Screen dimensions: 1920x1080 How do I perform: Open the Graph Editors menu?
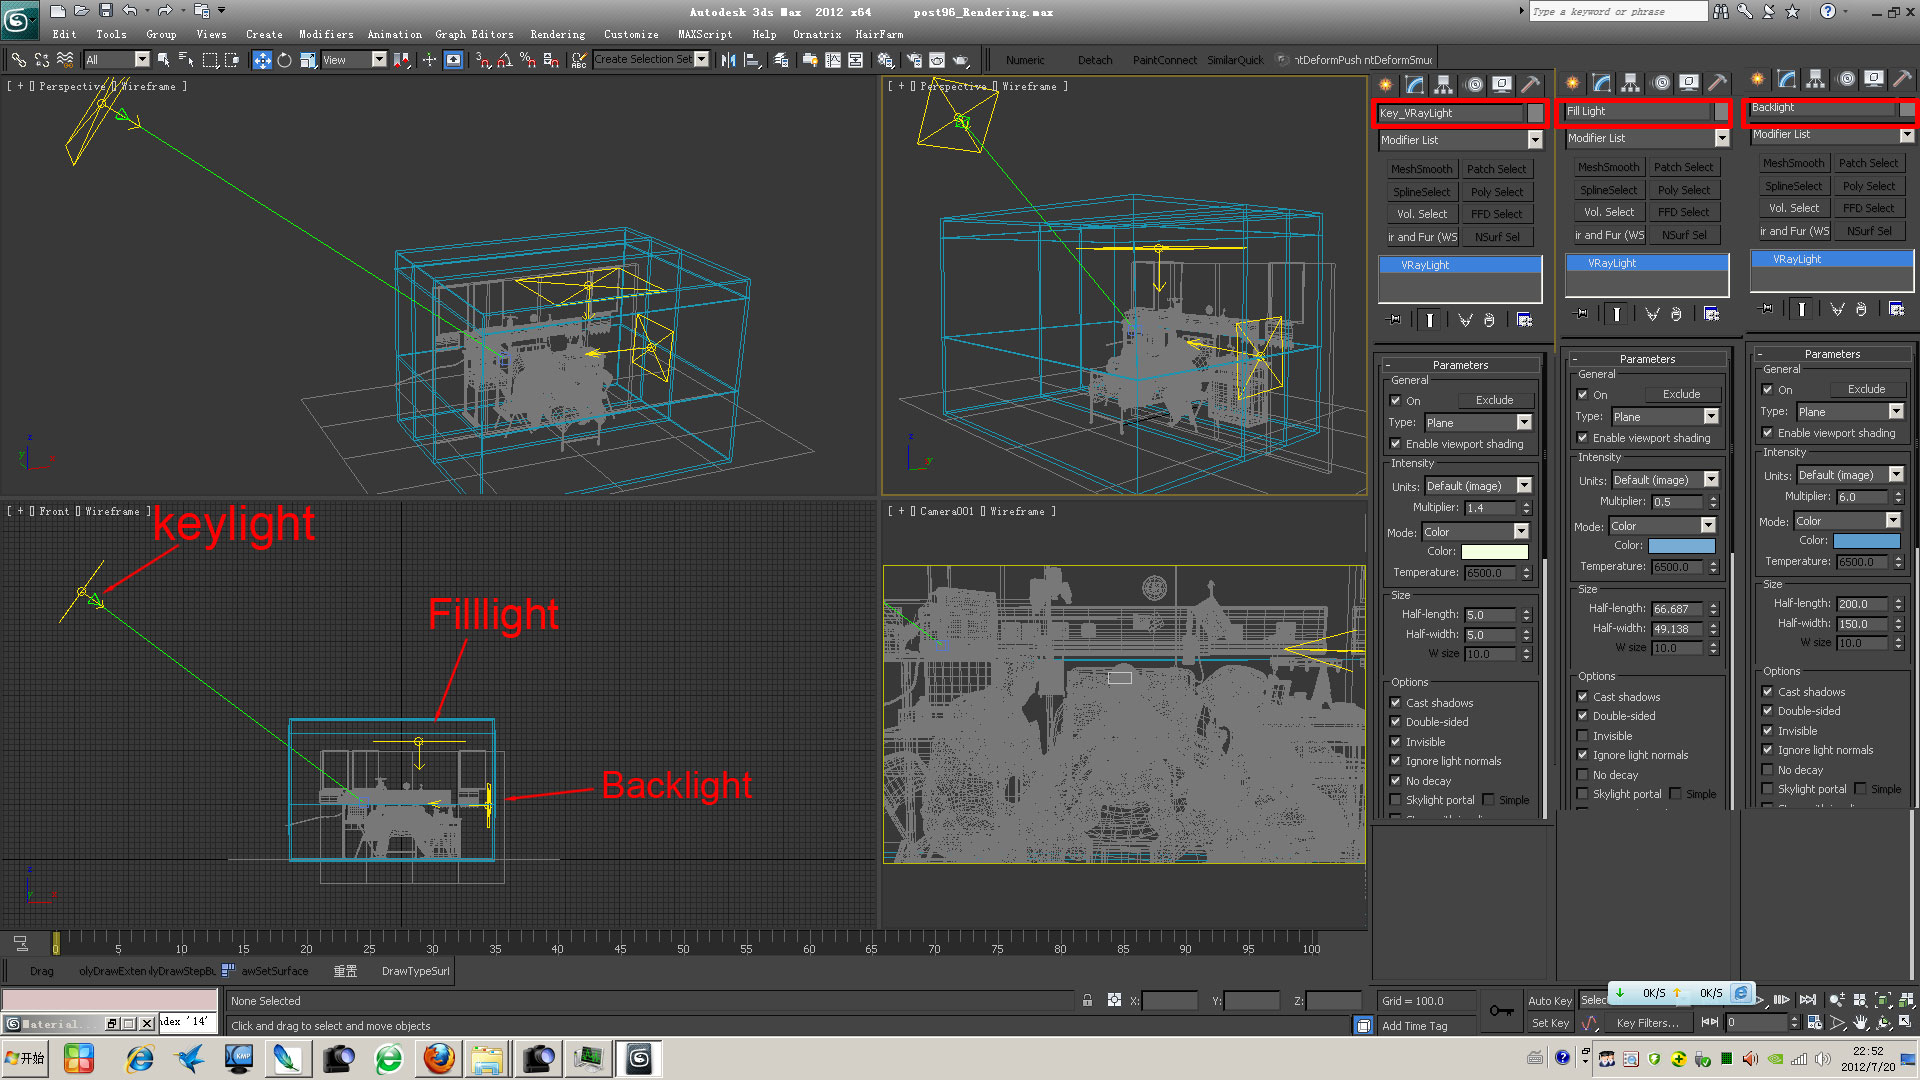coord(474,34)
